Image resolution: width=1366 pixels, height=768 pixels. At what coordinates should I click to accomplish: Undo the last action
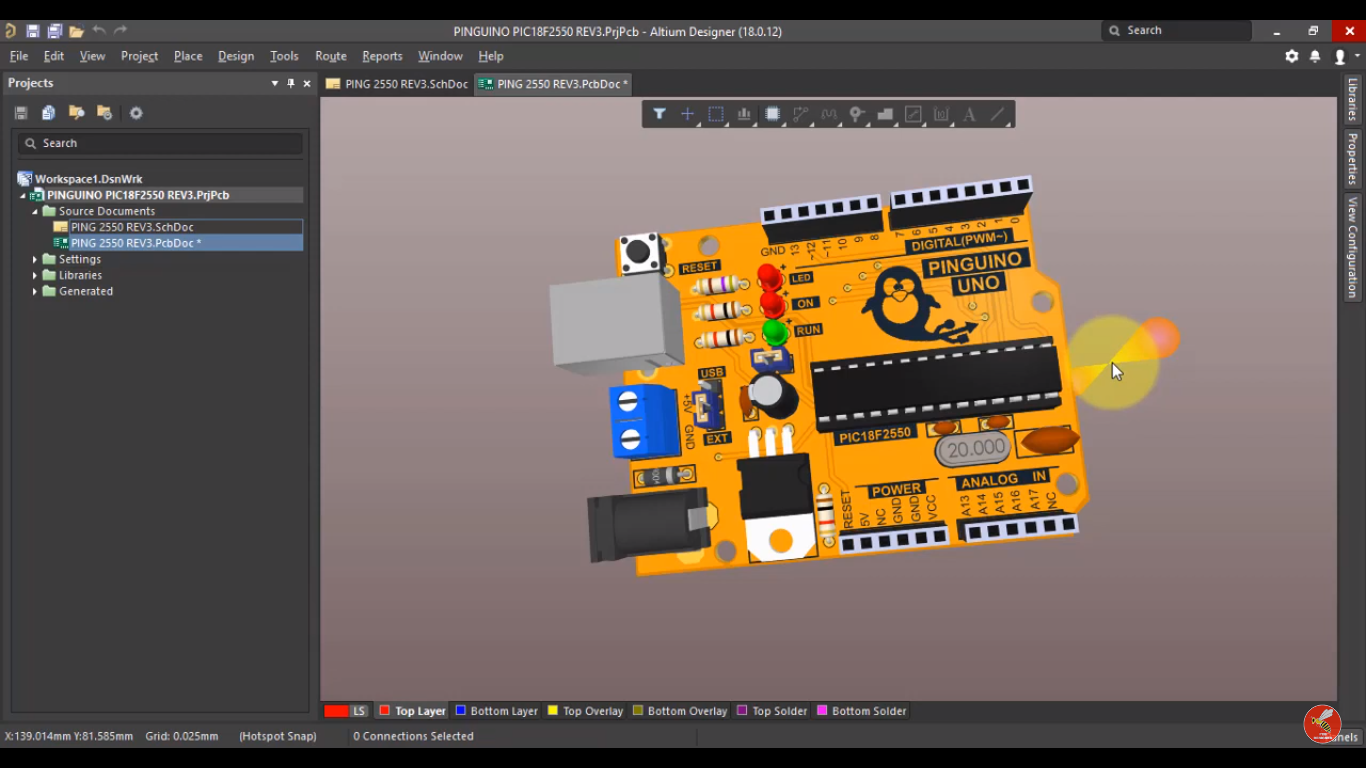[x=98, y=31]
